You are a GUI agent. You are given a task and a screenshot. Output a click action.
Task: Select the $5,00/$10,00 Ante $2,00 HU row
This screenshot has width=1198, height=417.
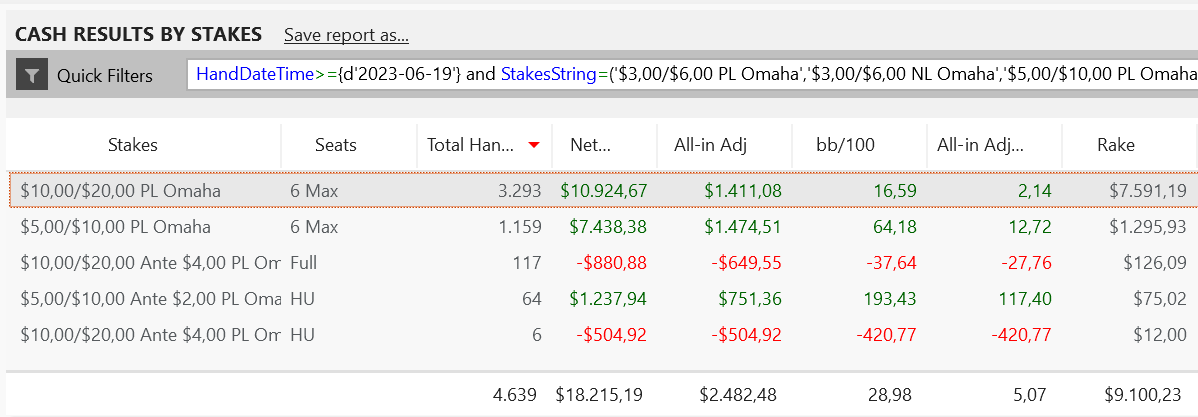602,299
